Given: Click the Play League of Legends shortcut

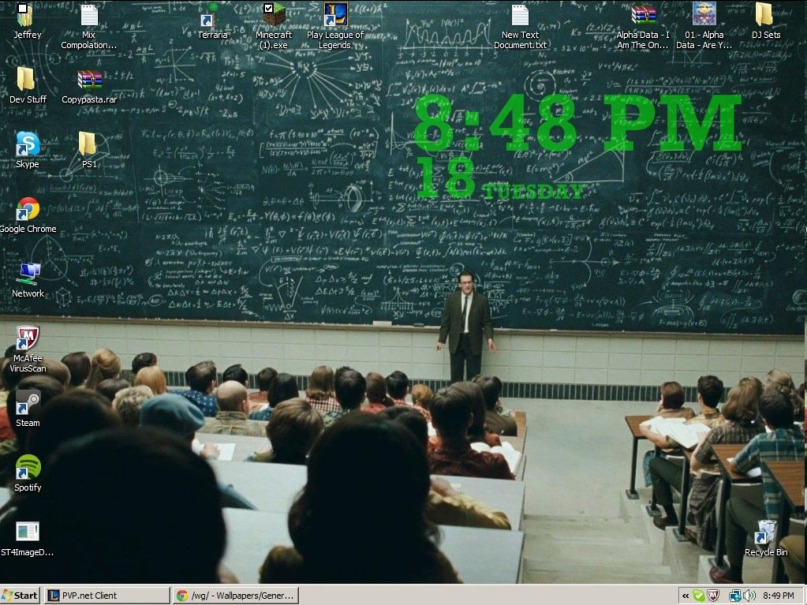Looking at the screenshot, I should click(x=335, y=26).
